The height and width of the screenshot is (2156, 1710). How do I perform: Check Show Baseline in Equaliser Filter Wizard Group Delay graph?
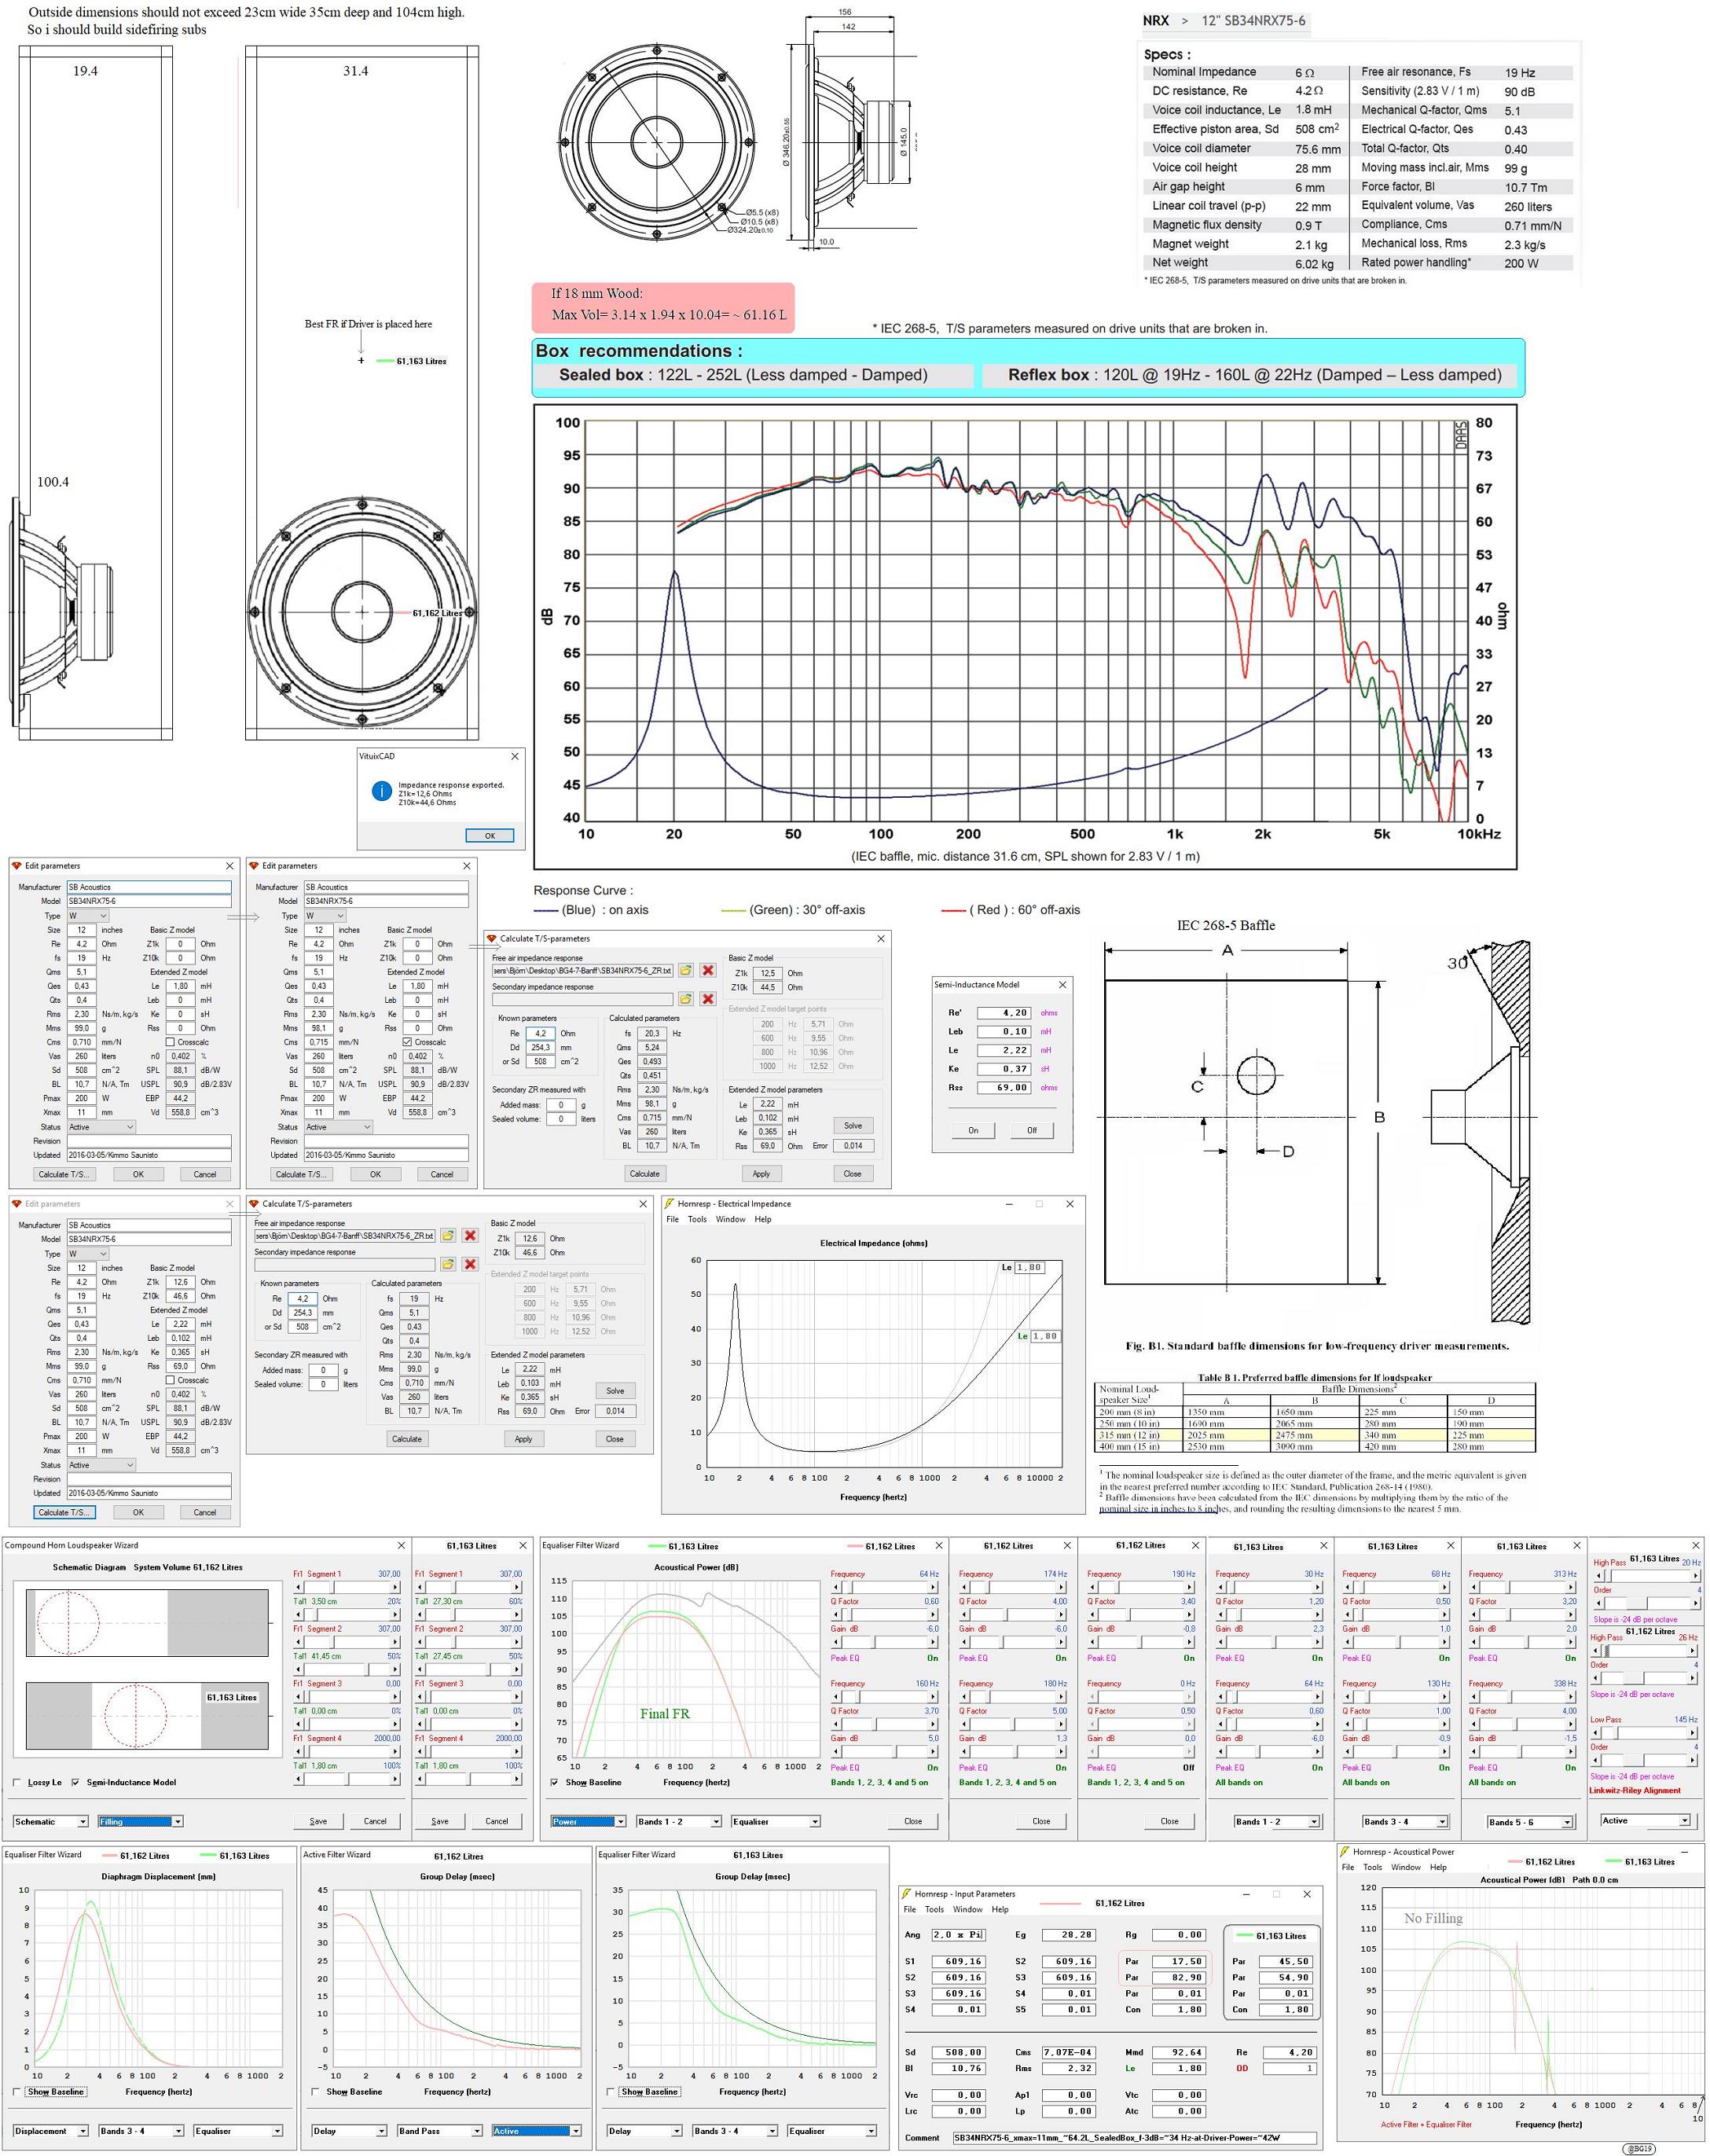tap(611, 2091)
